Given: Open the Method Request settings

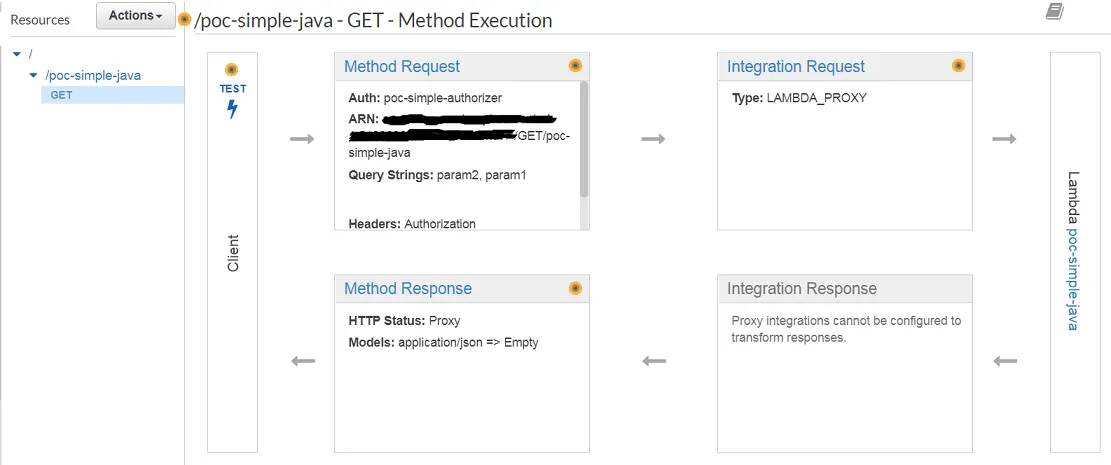Looking at the screenshot, I should [402, 67].
